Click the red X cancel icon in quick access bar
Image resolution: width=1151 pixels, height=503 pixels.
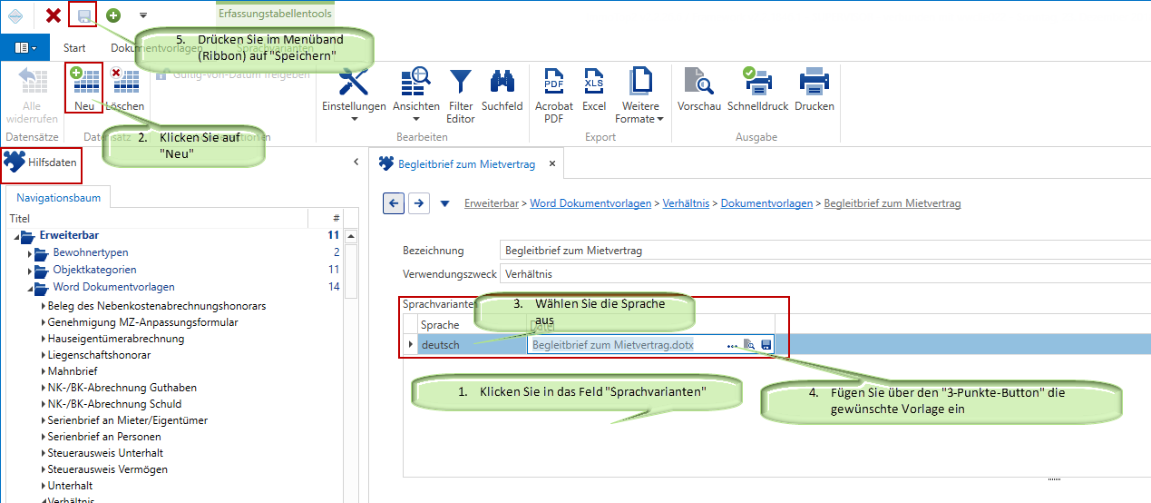pyautogui.click(x=53, y=15)
